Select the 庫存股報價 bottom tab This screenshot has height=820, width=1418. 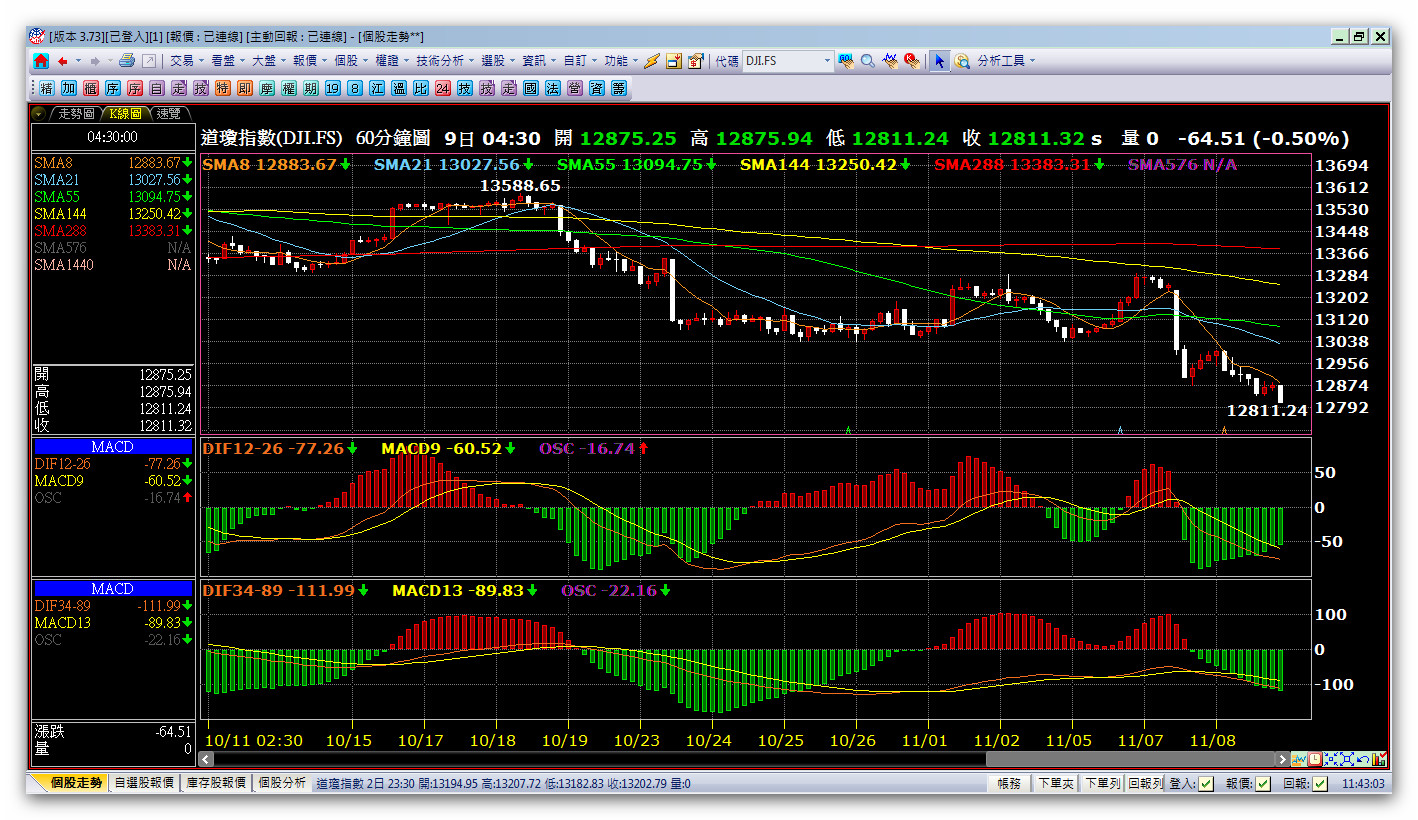[216, 783]
